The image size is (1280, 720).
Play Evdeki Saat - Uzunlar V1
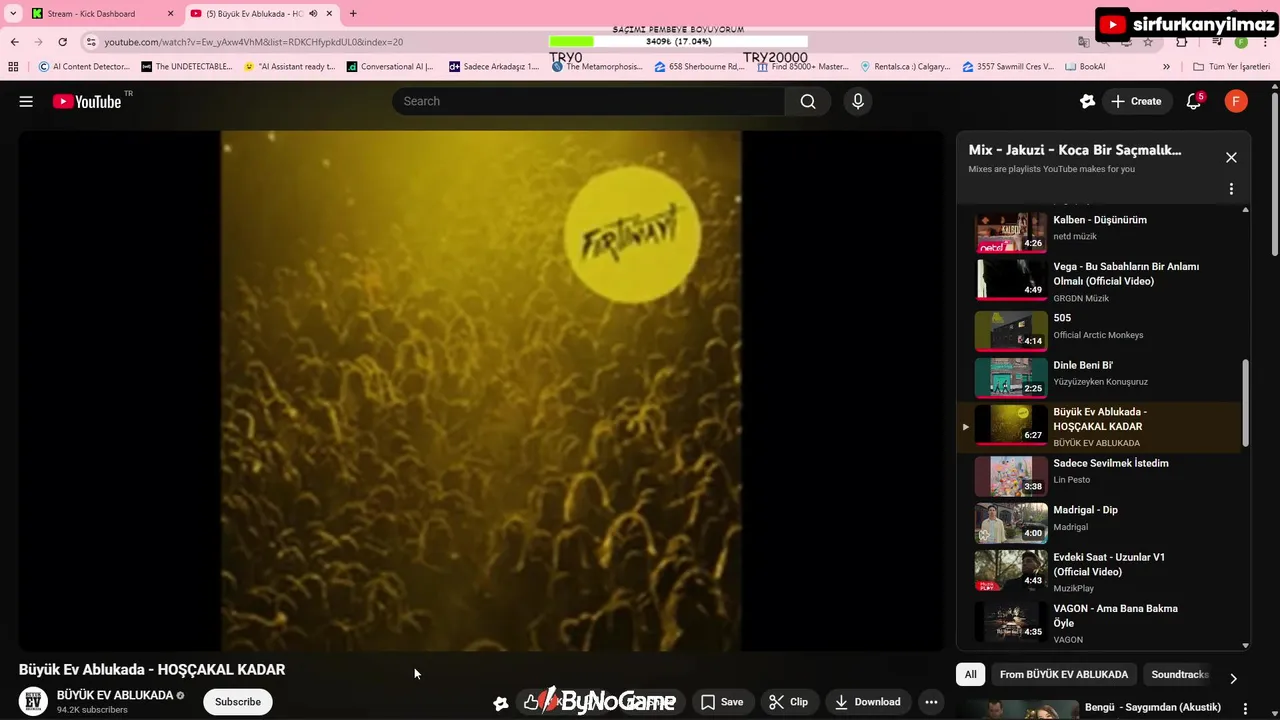[x=1100, y=571]
